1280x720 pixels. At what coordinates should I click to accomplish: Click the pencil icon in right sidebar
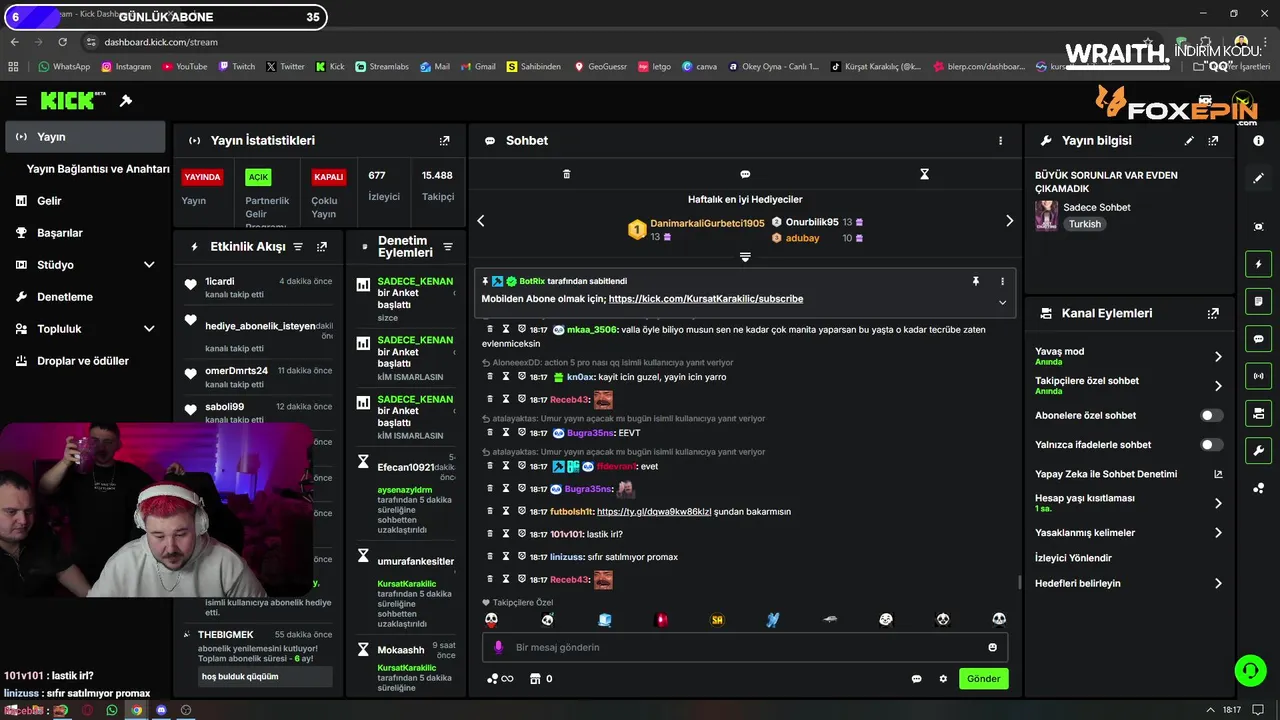1258,178
